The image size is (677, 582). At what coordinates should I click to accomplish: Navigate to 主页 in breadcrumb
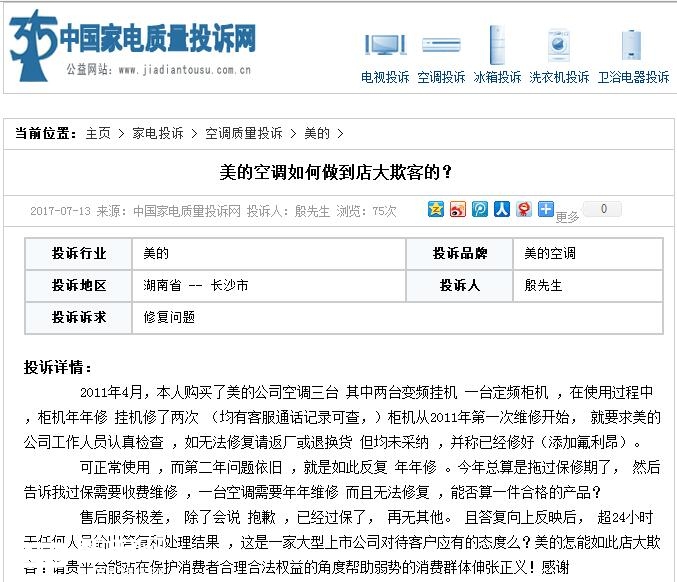(x=98, y=133)
